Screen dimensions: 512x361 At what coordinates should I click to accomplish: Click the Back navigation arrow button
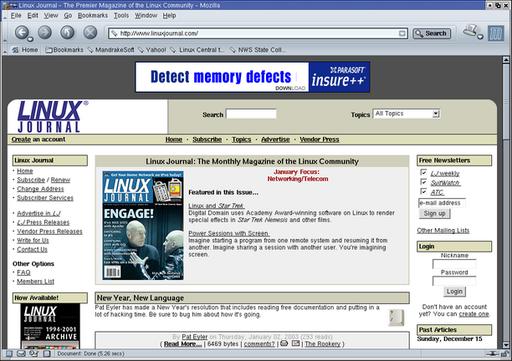[x=22, y=32]
